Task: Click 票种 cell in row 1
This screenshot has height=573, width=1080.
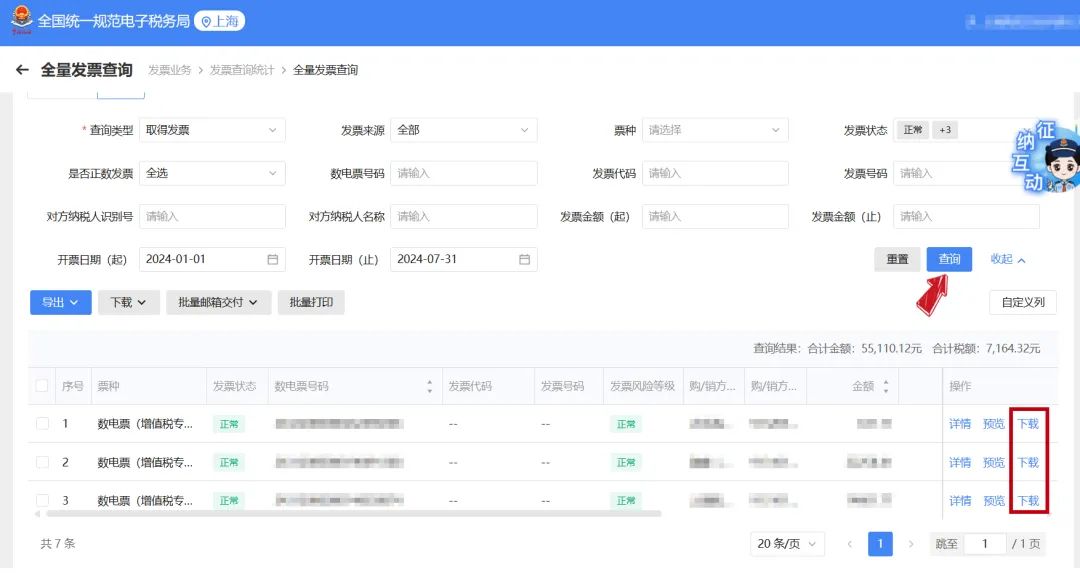Action: point(145,424)
